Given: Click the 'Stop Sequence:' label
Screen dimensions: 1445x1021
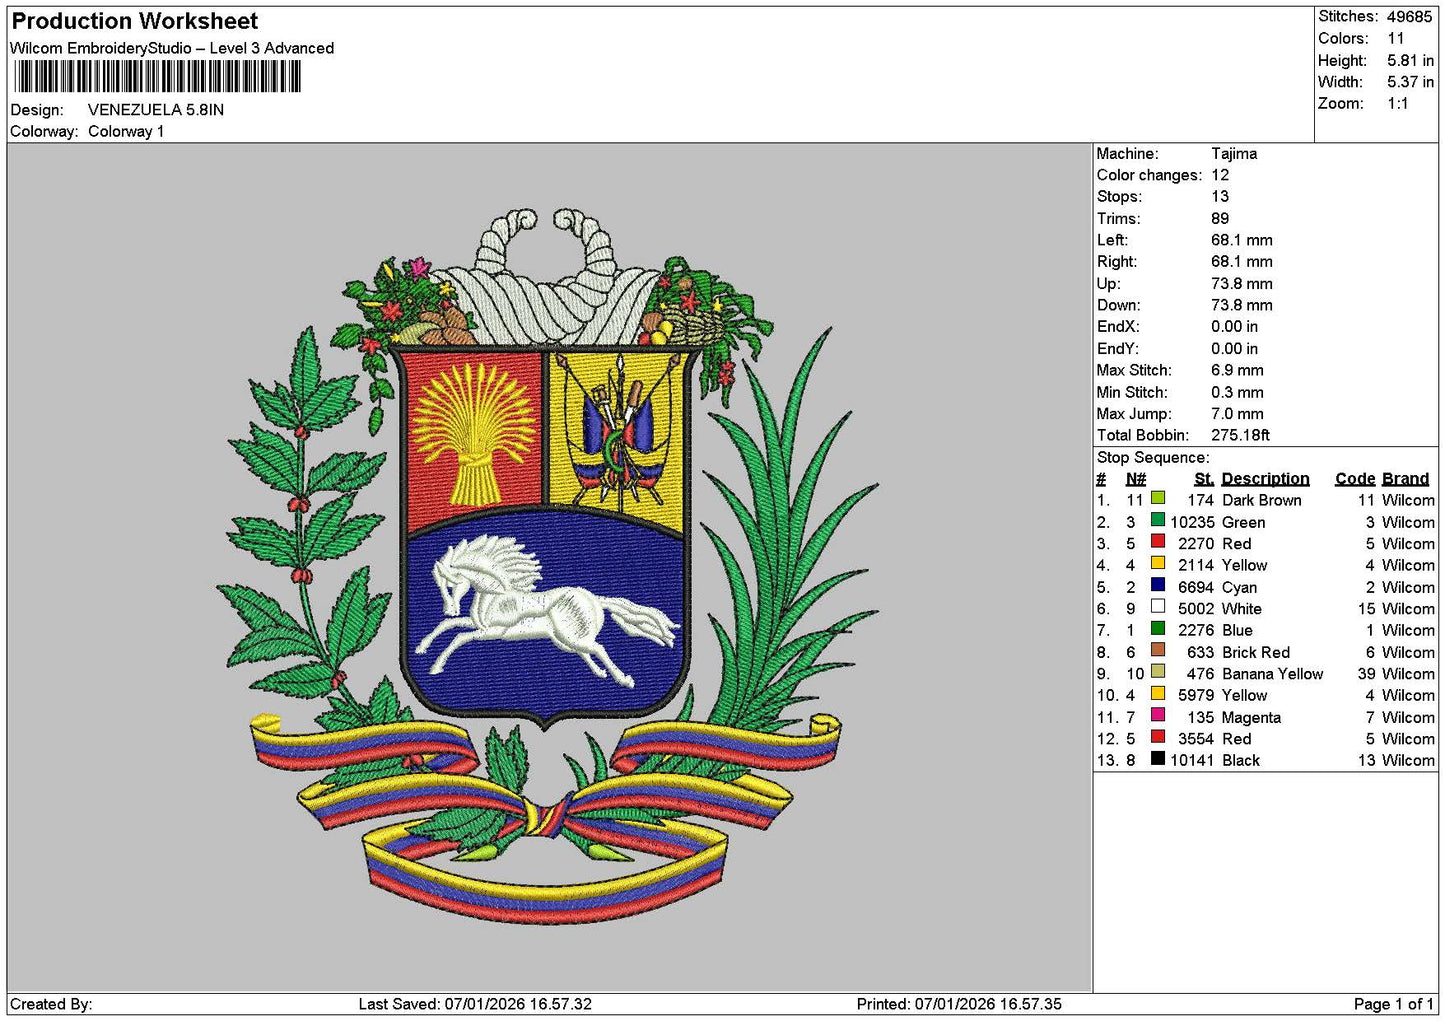Looking at the screenshot, I should 1153,457.
